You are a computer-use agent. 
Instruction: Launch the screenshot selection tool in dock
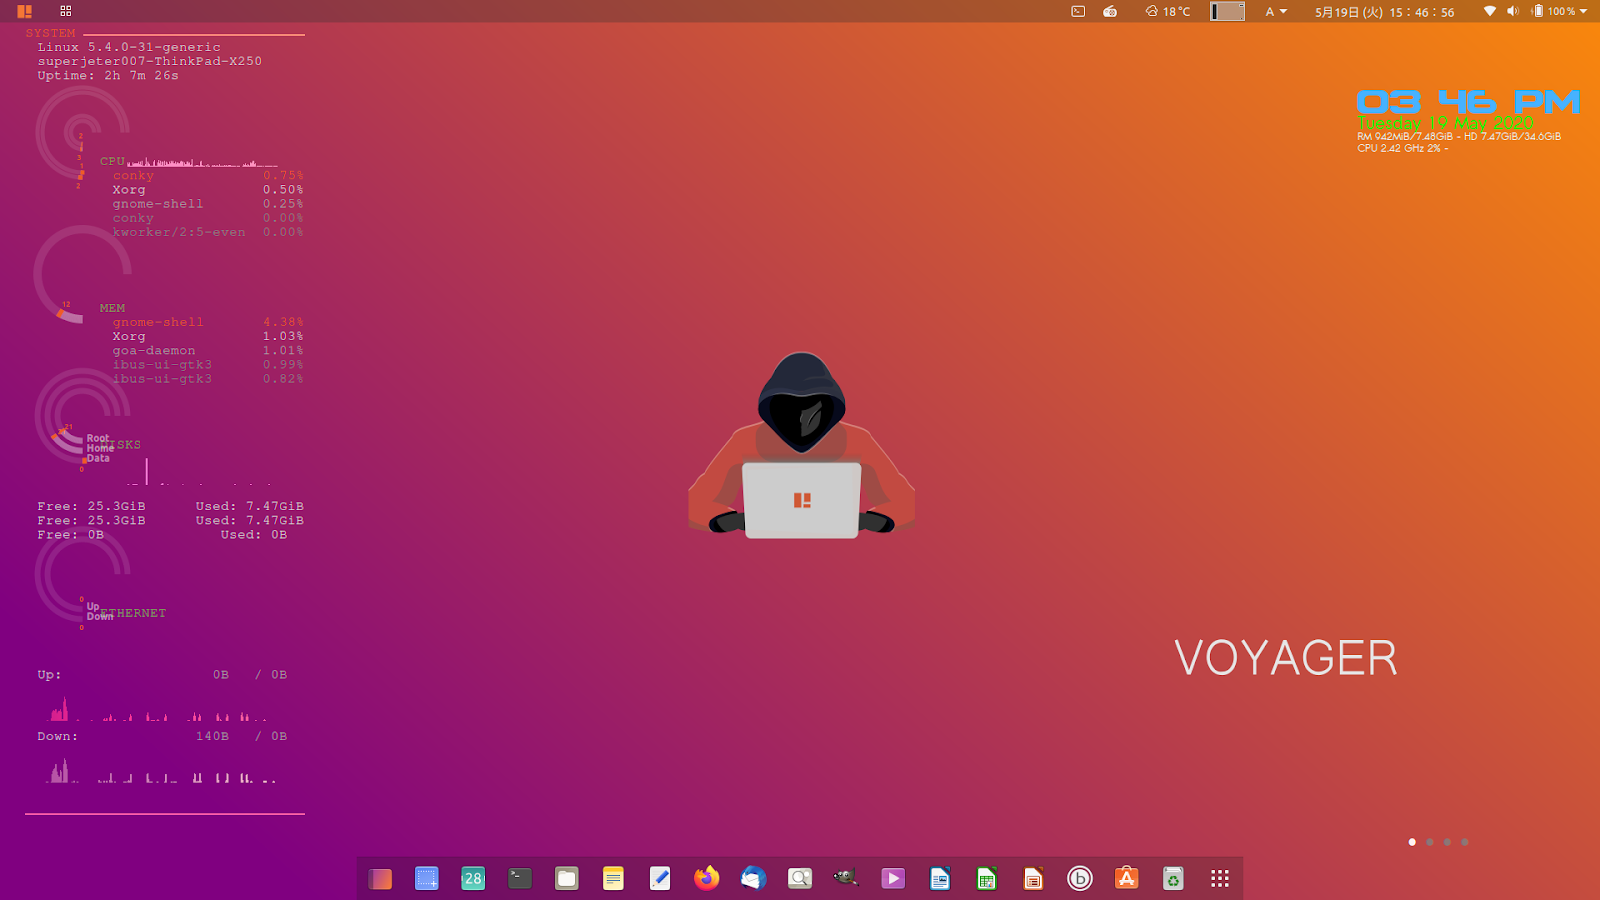point(427,878)
